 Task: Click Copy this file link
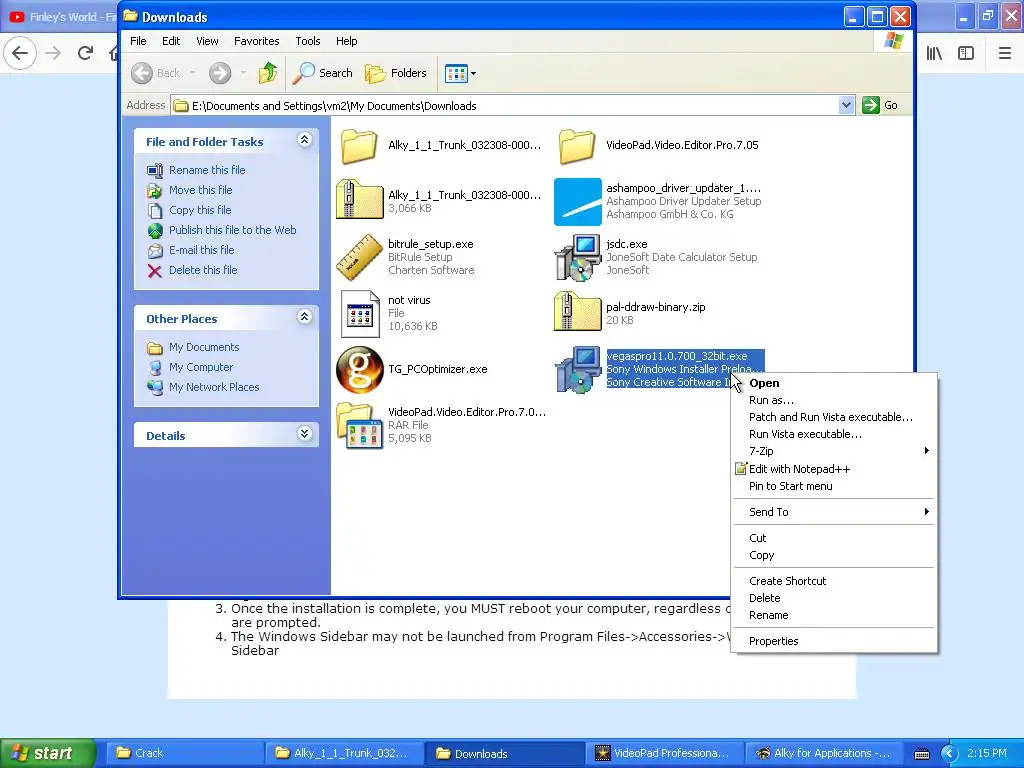[x=200, y=210]
